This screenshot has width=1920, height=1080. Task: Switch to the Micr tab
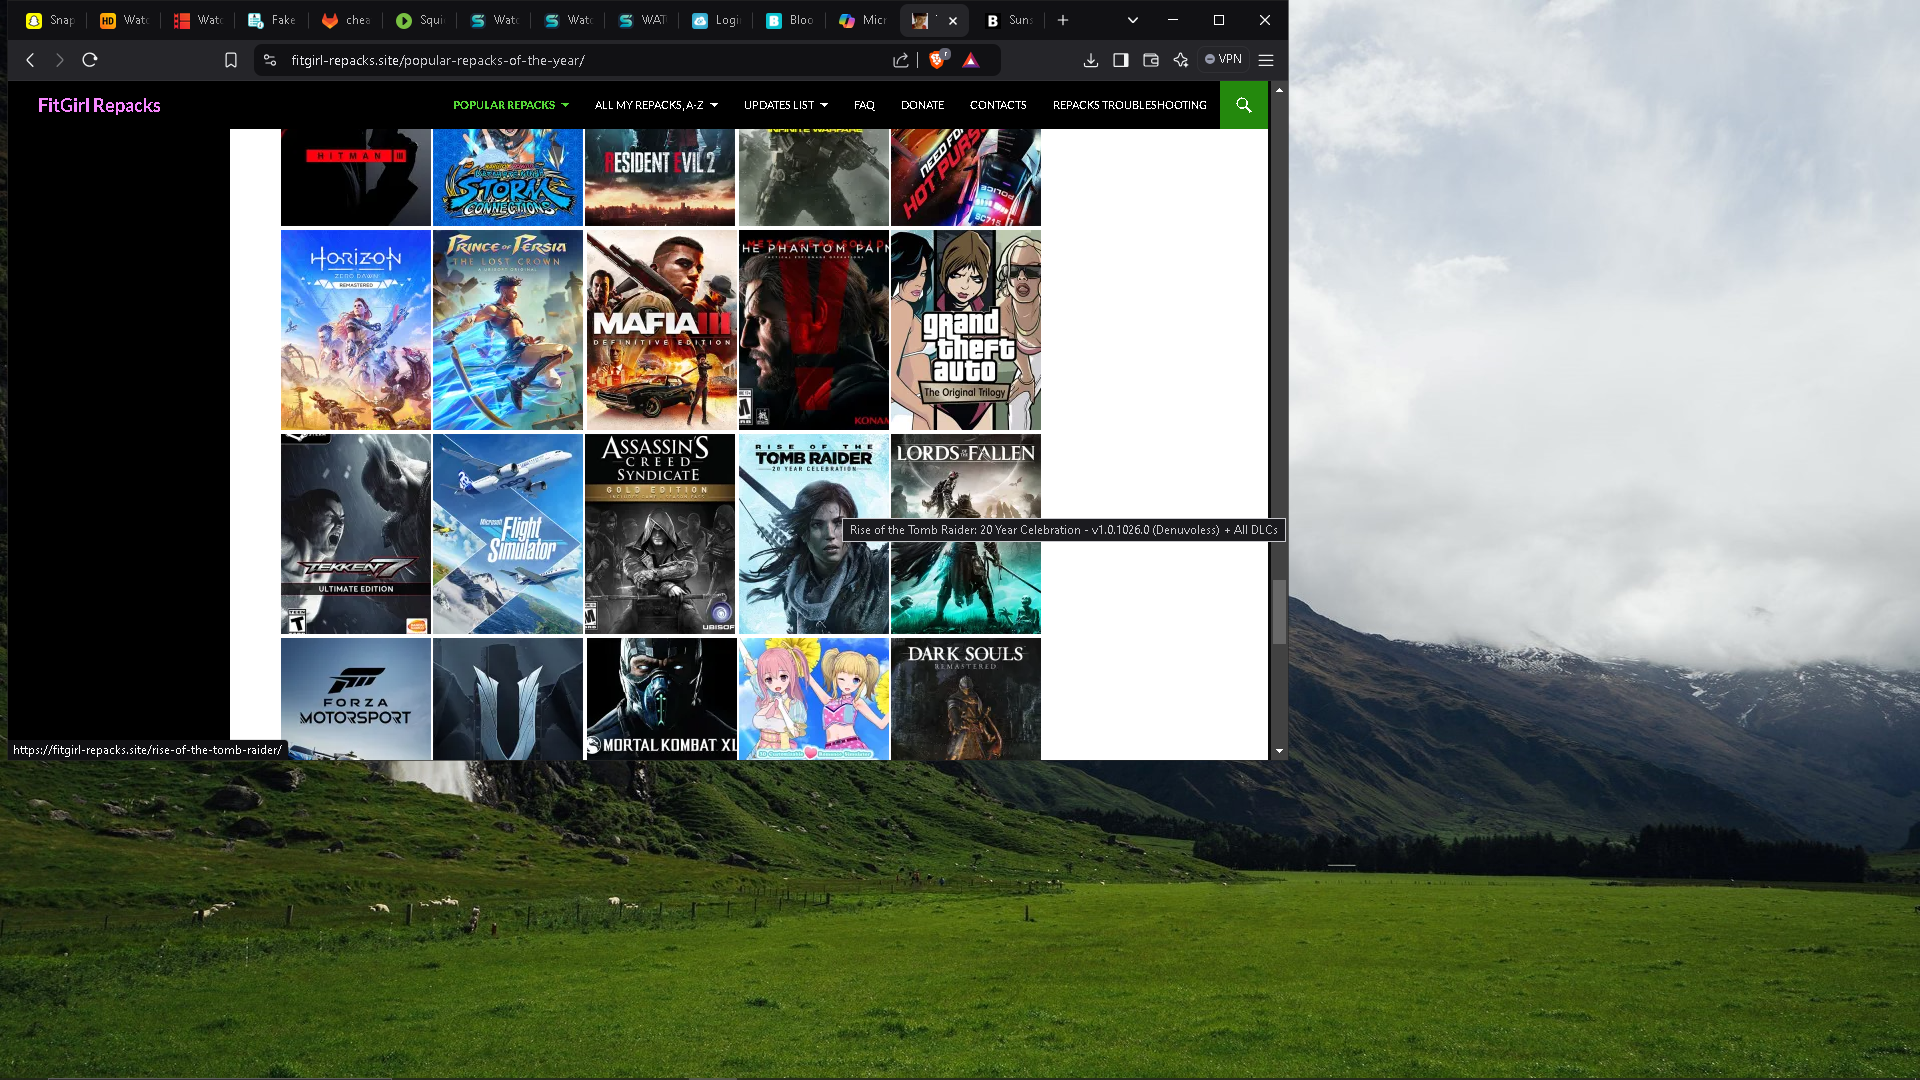click(863, 20)
